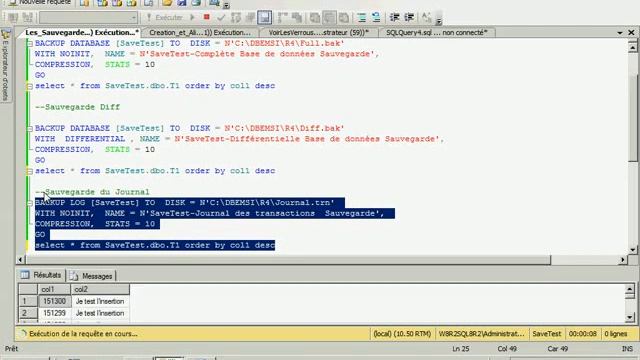The width and height of the screenshot is (640, 360).
Task: Click the SaveTest database name in status bar
Action: (547, 333)
